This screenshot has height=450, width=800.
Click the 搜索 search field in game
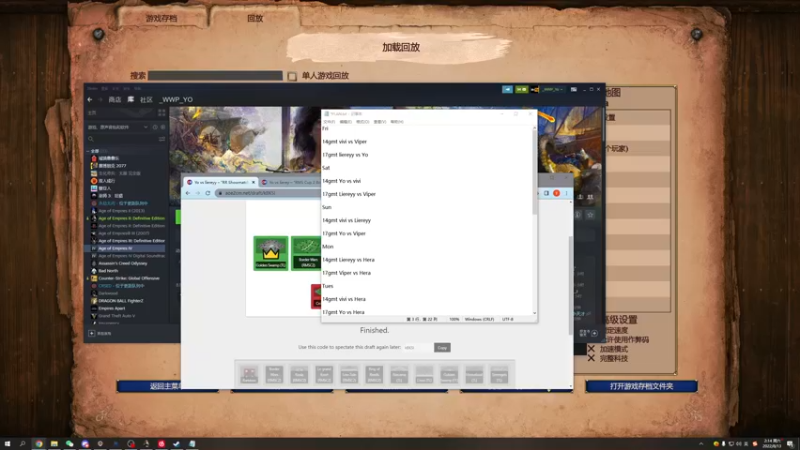(215, 76)
